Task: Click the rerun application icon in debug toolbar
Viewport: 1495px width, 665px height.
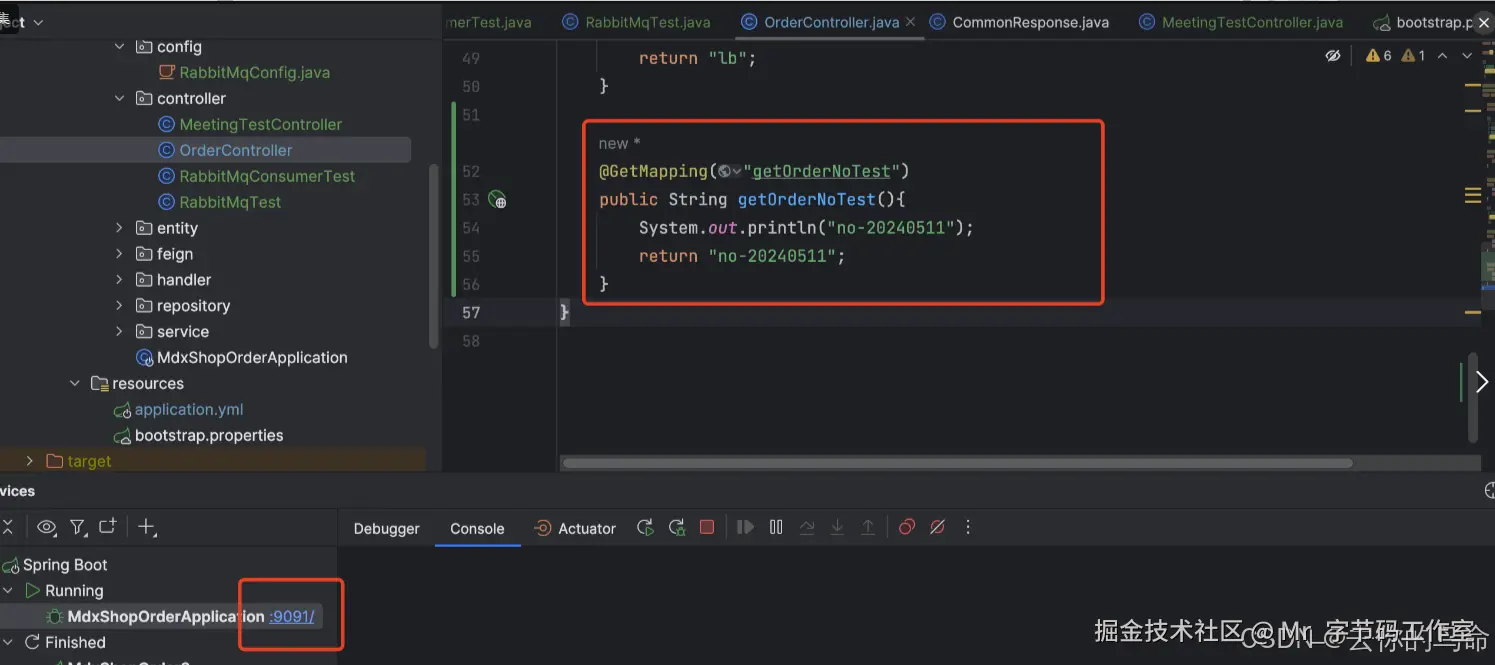Action: 645,528
